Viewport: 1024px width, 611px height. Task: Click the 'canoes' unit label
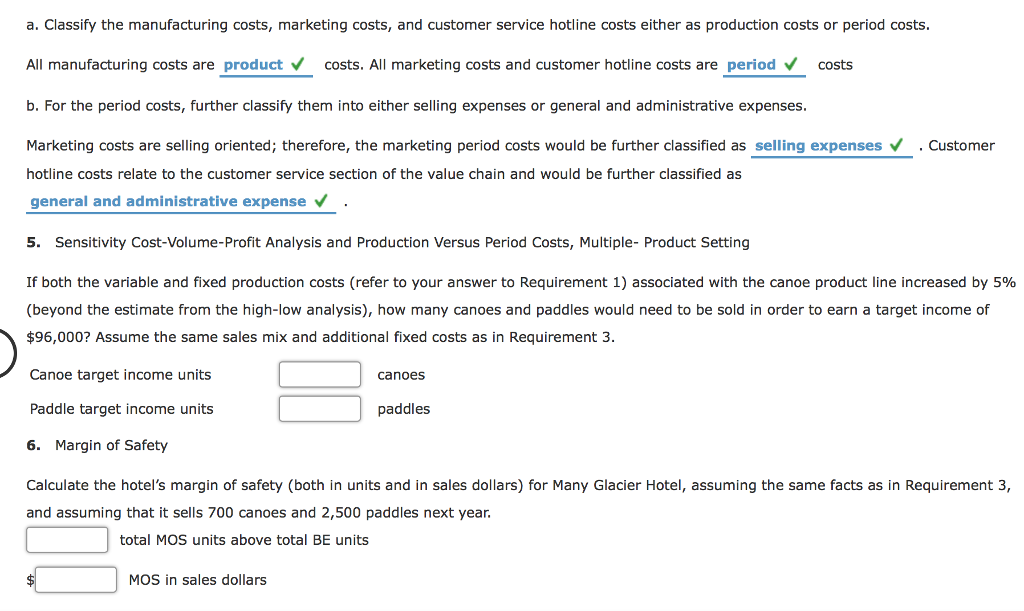(x=401, y=375)
